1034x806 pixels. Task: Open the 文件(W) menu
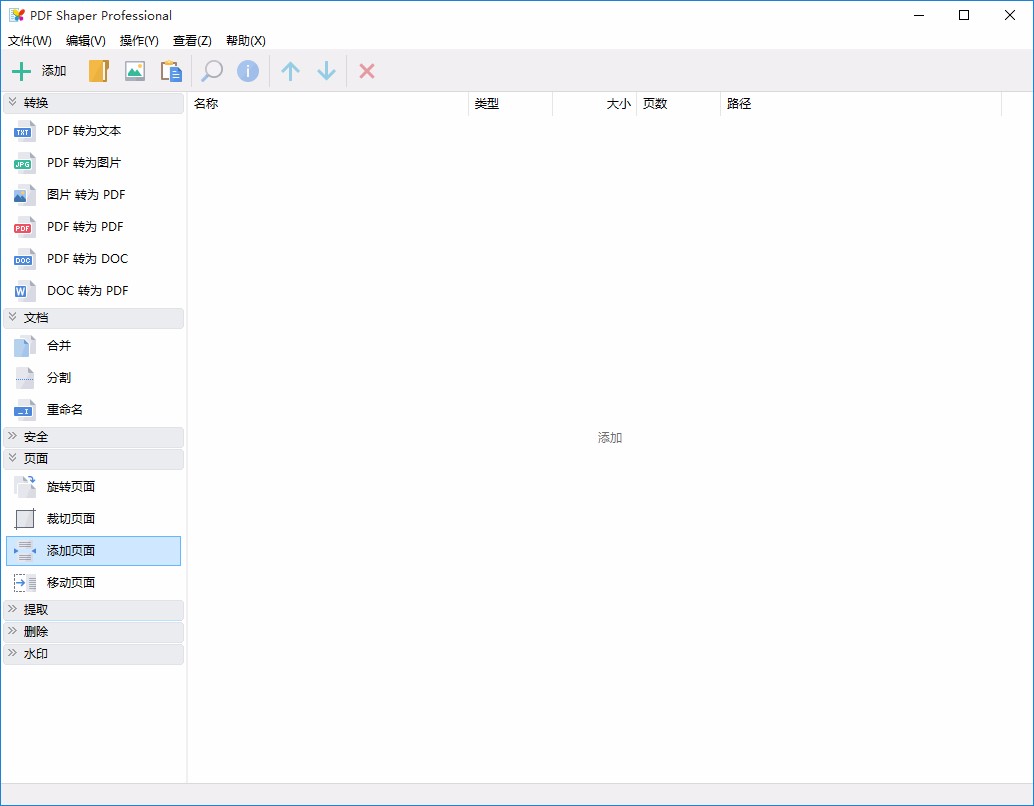(x=29, y=41)
